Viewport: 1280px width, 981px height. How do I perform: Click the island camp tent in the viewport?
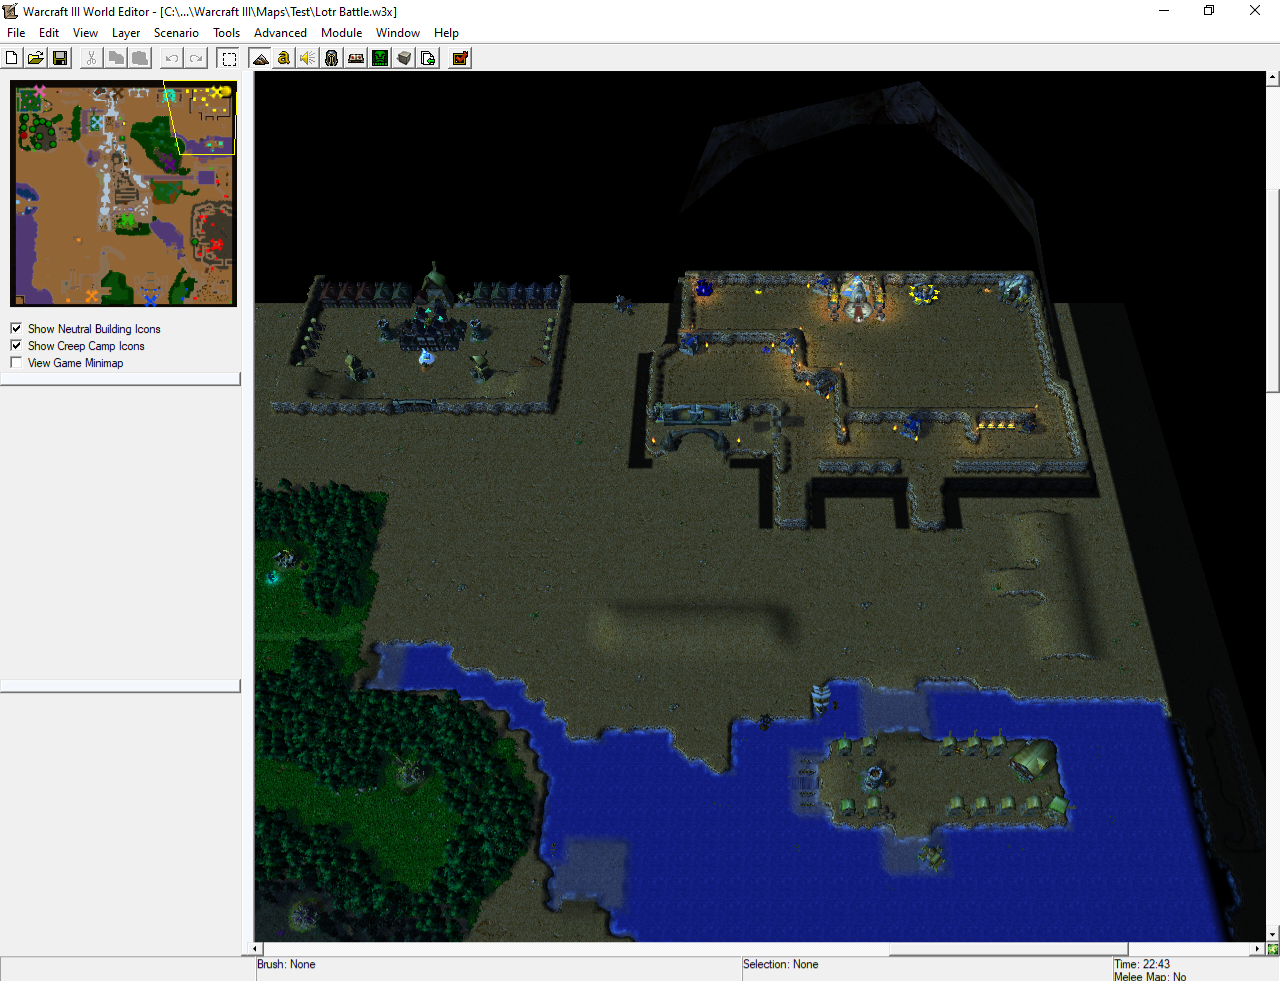(x=1033, y=760)
